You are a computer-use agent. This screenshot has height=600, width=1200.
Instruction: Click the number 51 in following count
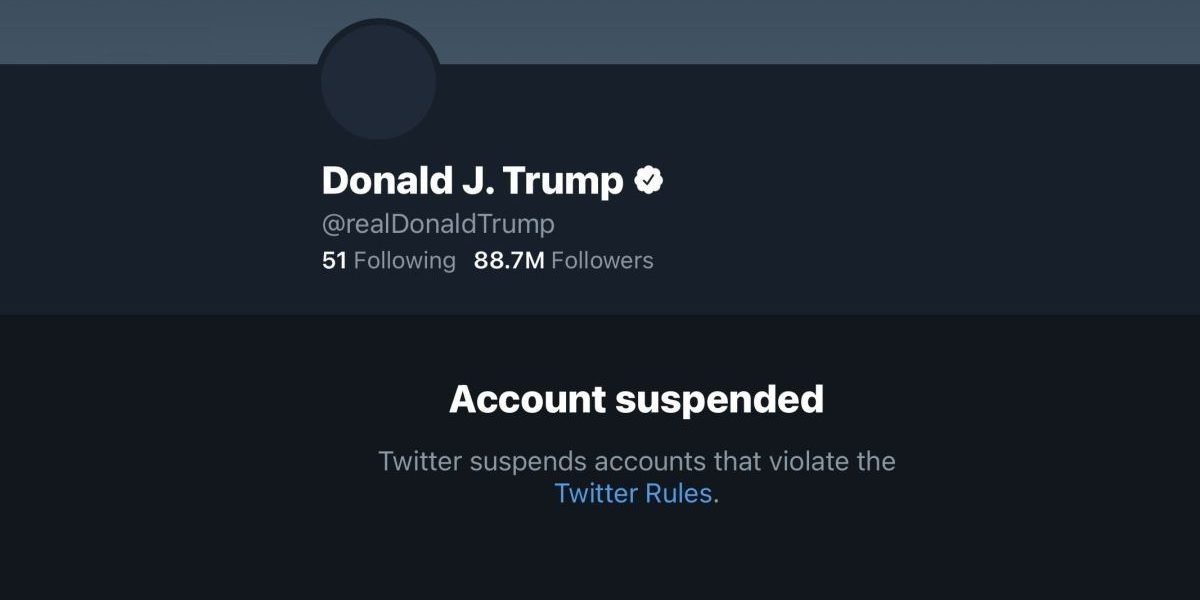[334, 261]
